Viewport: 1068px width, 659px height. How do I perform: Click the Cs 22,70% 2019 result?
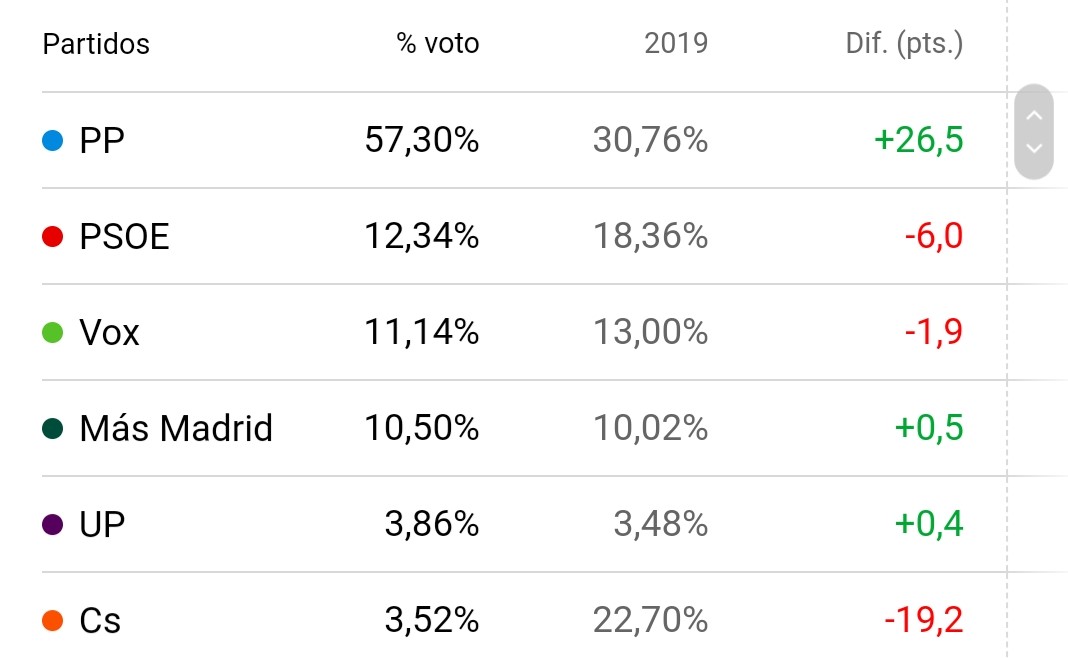tap(650, 621)
